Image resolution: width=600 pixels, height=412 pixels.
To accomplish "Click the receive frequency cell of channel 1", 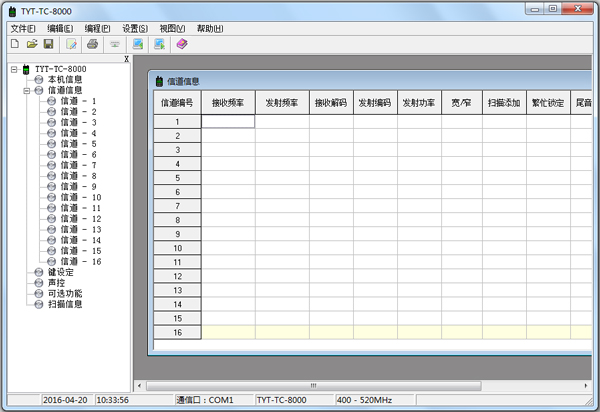I will point(228,122).
